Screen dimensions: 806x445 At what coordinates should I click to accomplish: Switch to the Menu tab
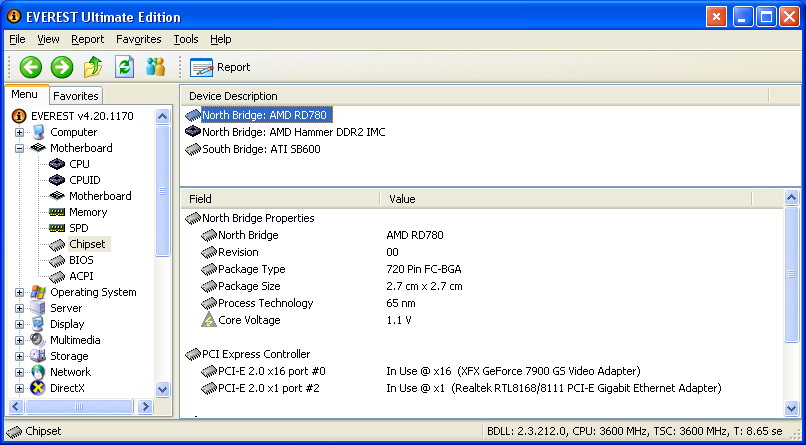click(25, 95)
